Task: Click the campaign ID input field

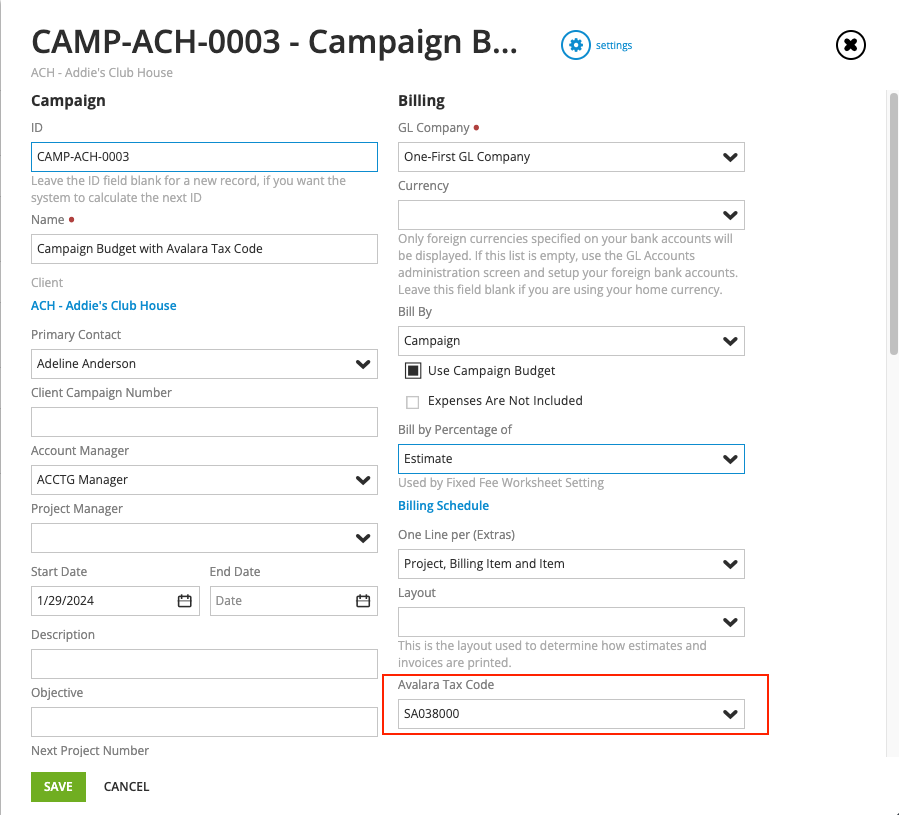Action: pos(204,157)
